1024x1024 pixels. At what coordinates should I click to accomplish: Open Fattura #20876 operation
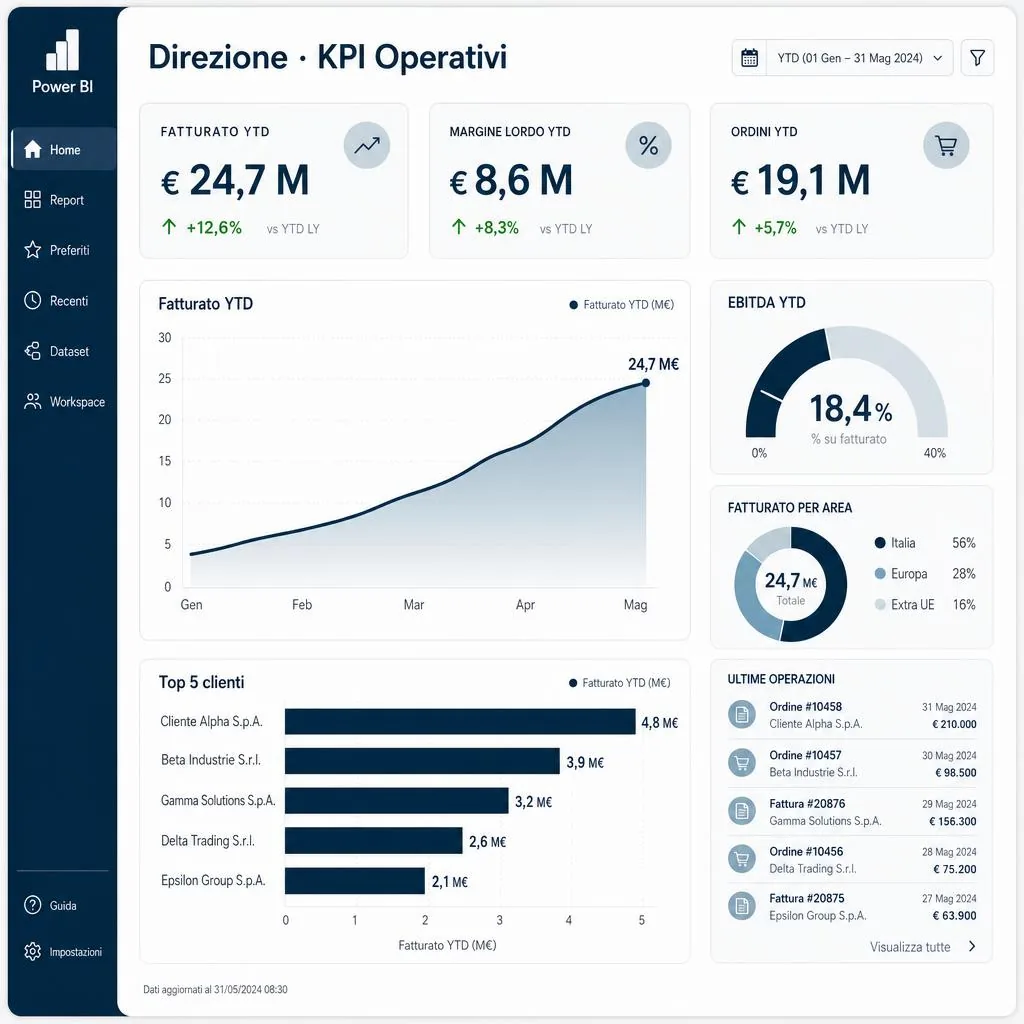pos(852,812)
